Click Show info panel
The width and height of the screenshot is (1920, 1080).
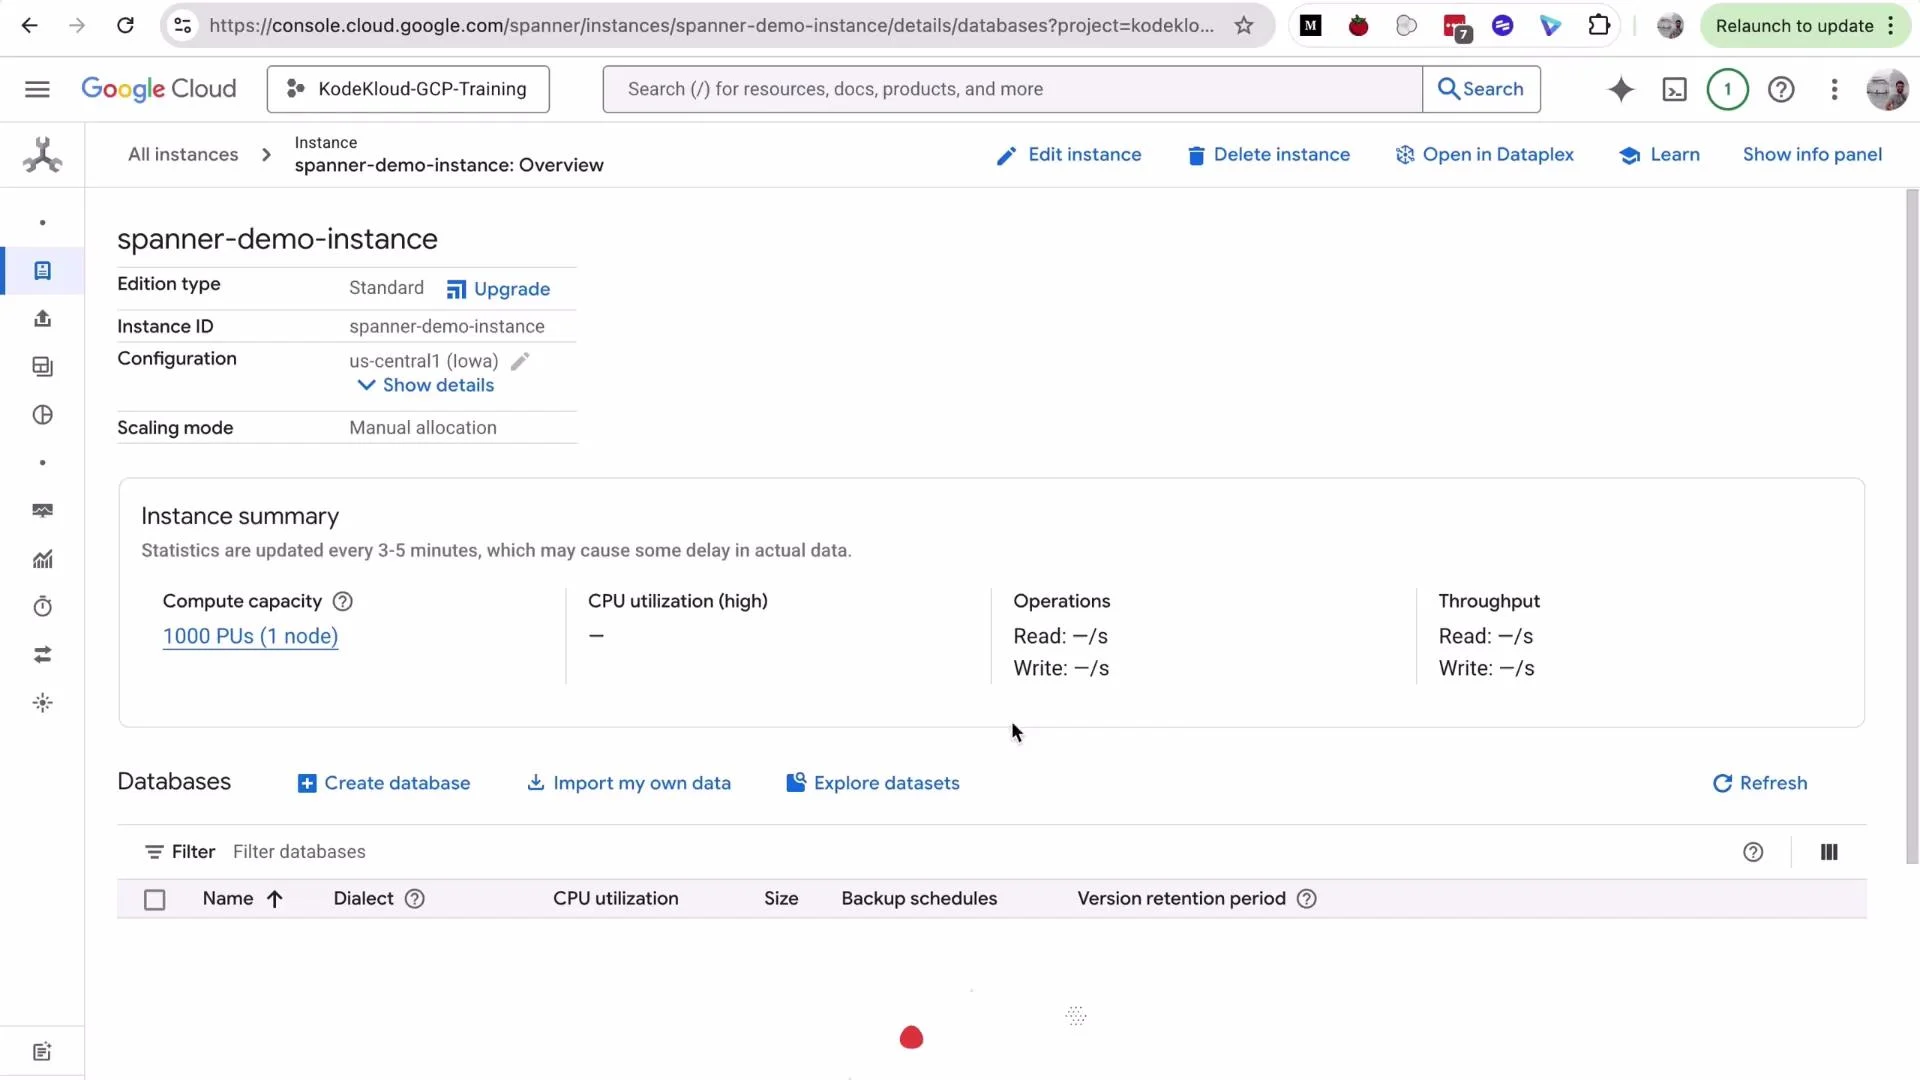(x=1812, y=155)
